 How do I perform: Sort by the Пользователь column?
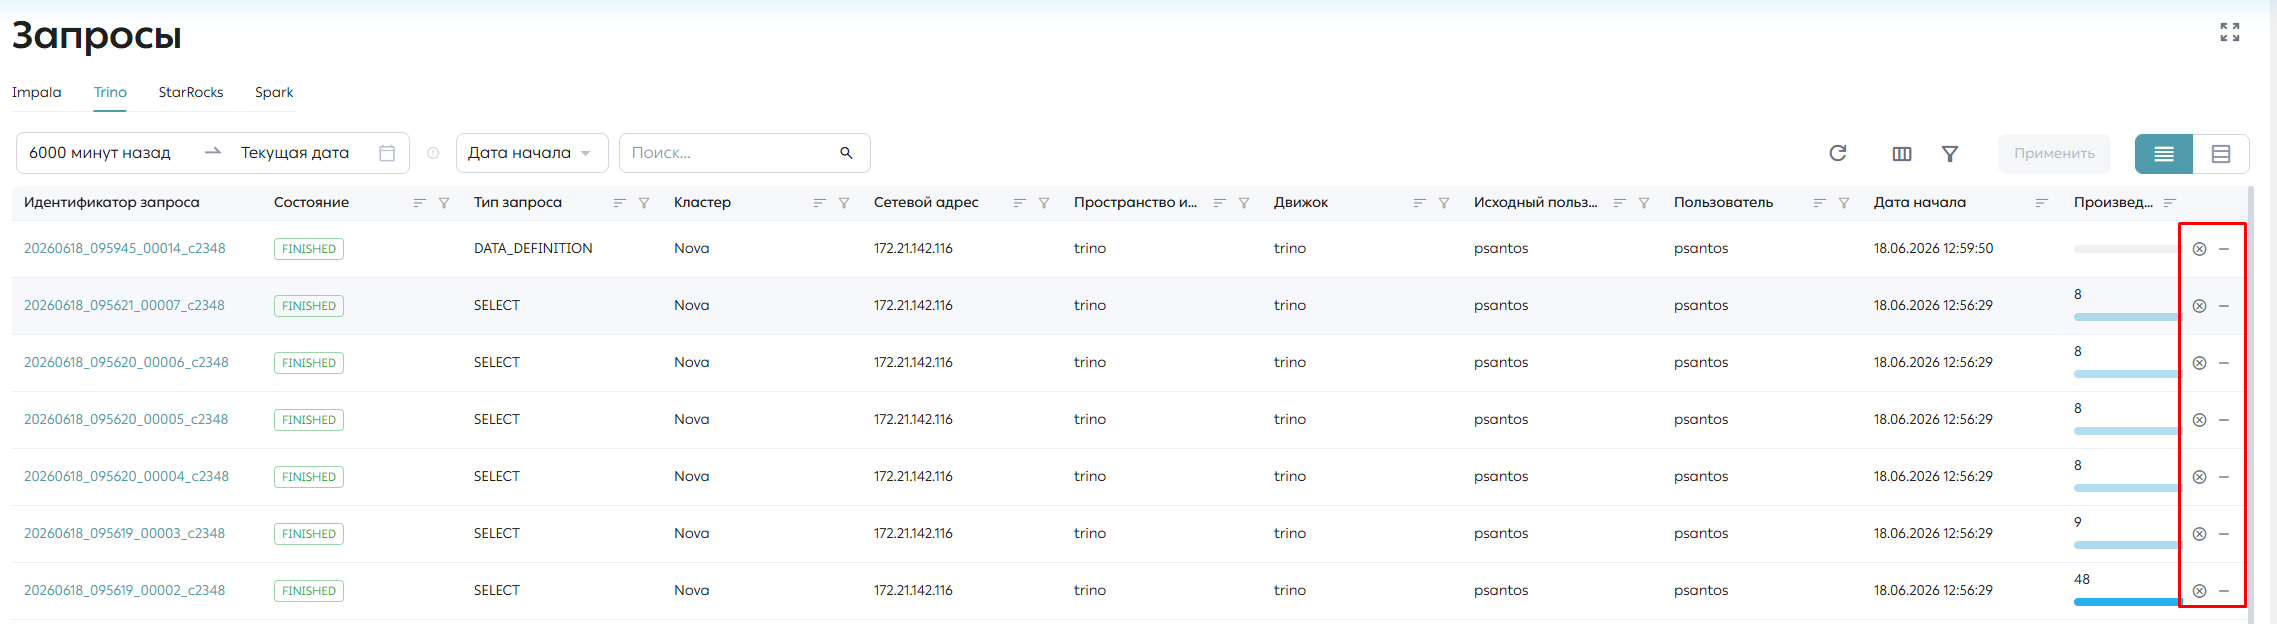click(1819, 203)
